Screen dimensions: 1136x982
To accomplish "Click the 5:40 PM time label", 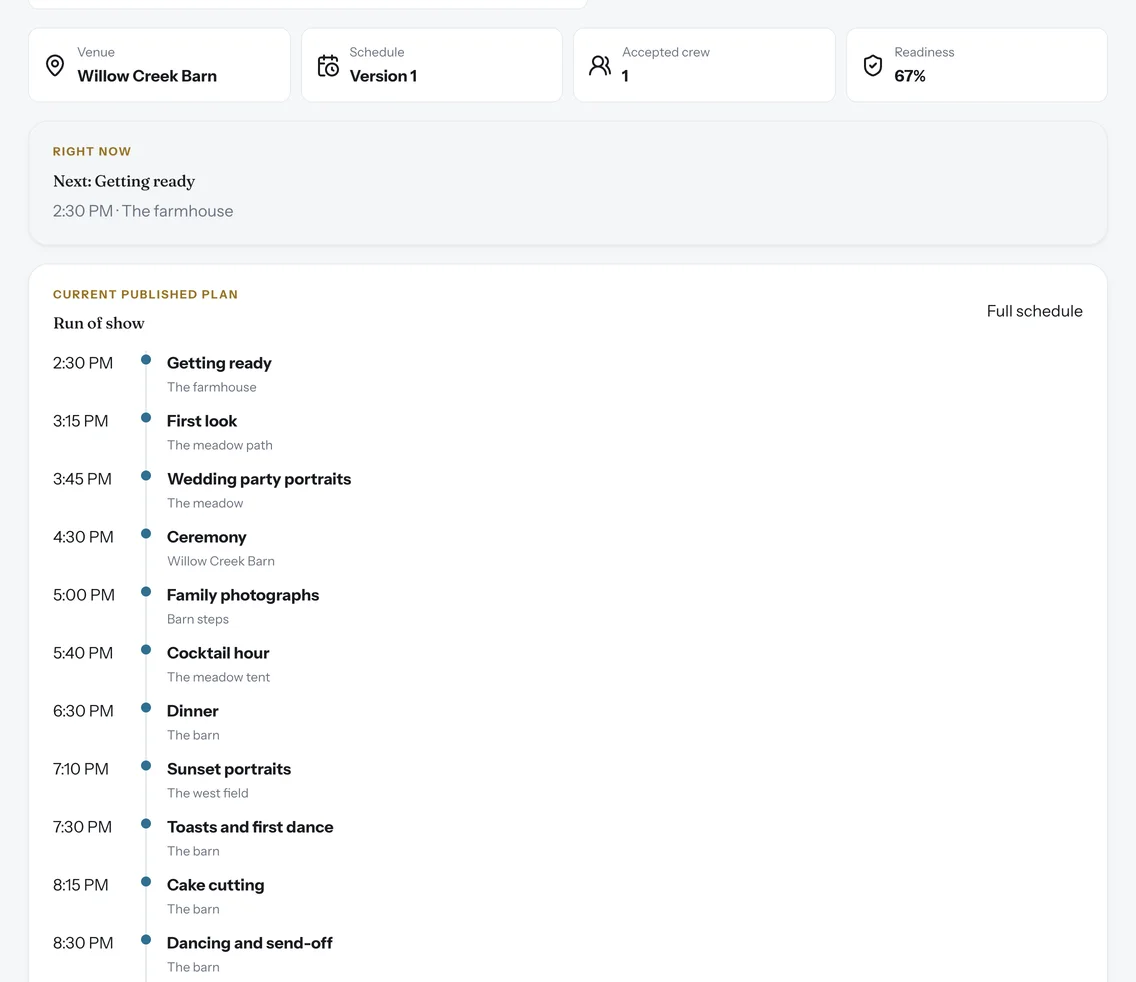I will click(83, 653).
